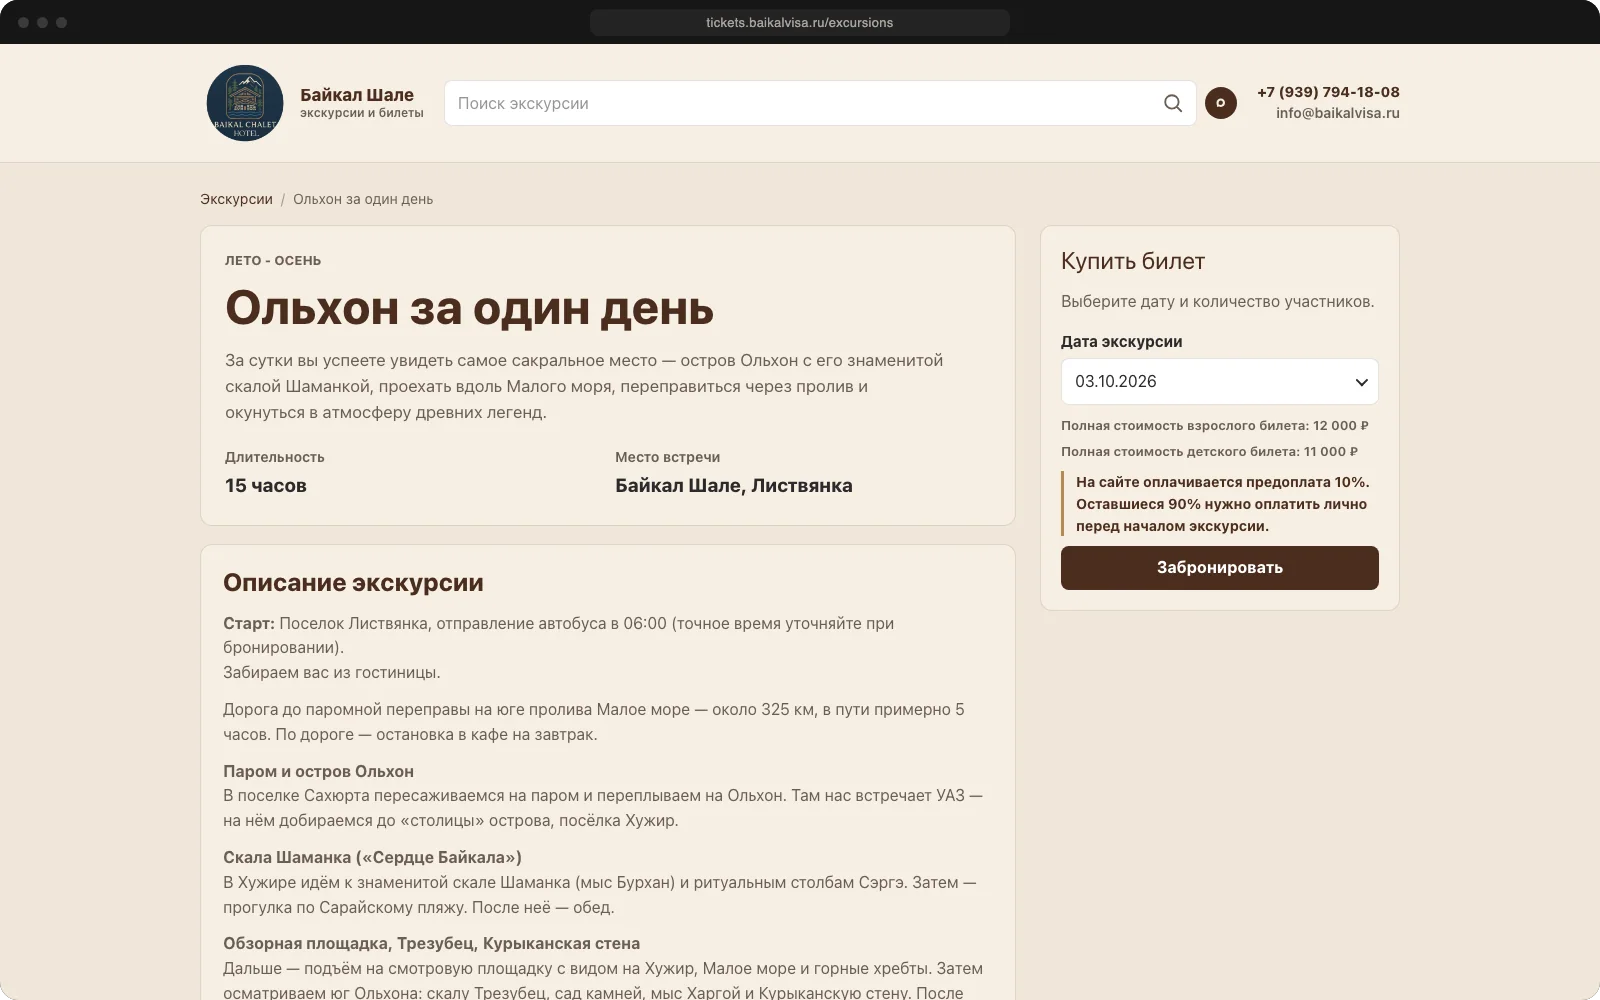Click the 10% prepayment notice text
This screenshot has height=1000, width=1600.
1222,504
